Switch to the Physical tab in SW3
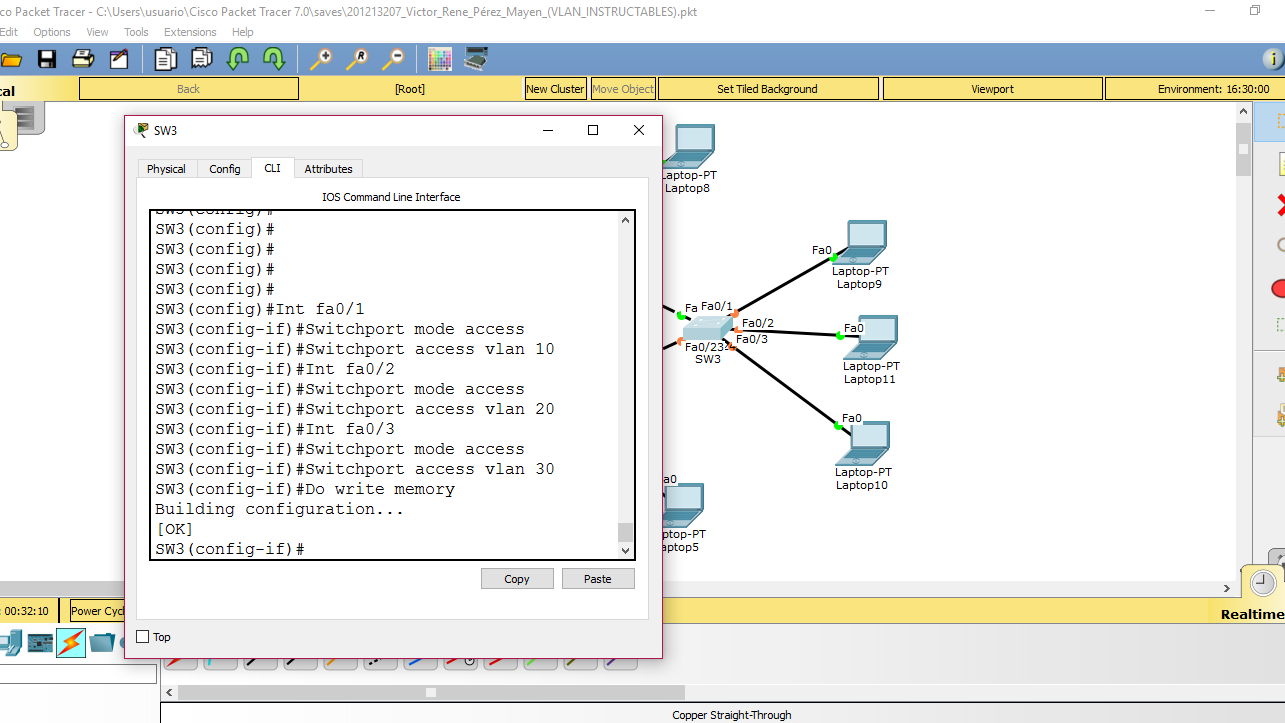The width and height of the screenshot is (1285, 723). point(166,169)
